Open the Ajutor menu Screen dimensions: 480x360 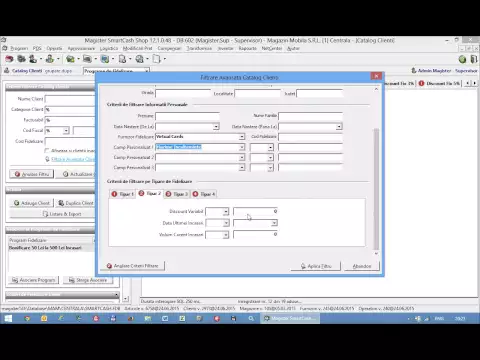click(x=293, y=48)
